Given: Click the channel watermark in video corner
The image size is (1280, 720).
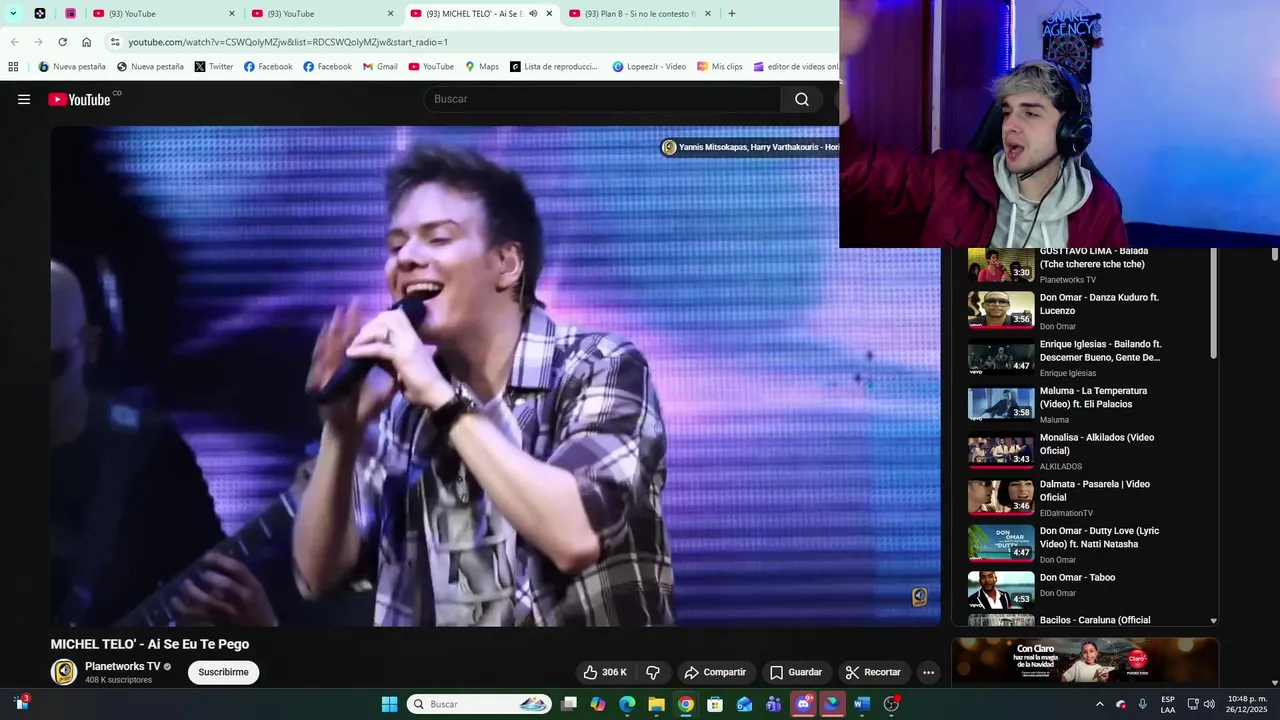Looking at the screenshot, I should [919, 597].
